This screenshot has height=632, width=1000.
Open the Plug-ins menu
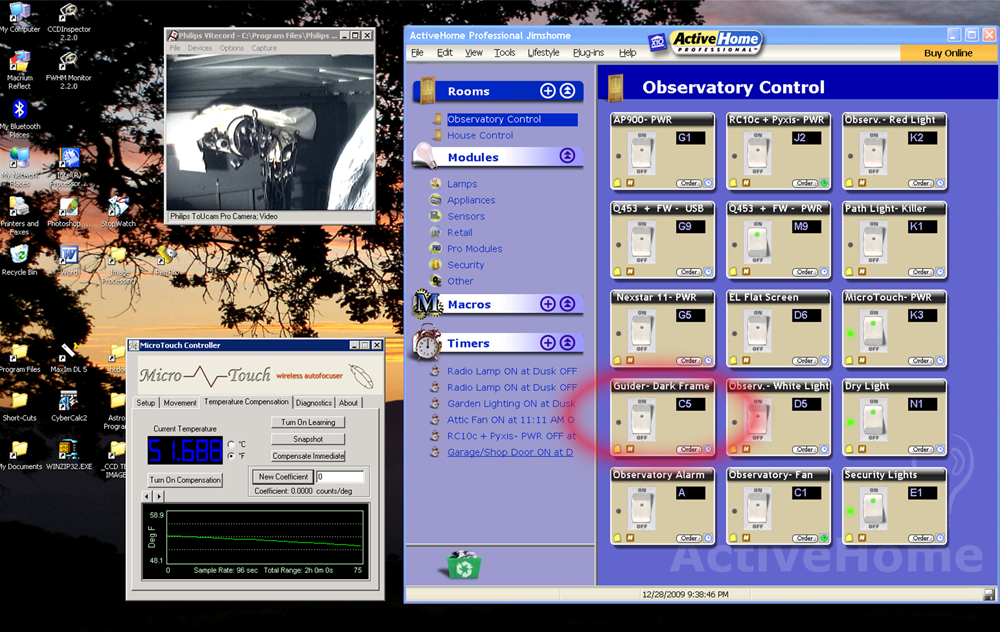point(588,52)
